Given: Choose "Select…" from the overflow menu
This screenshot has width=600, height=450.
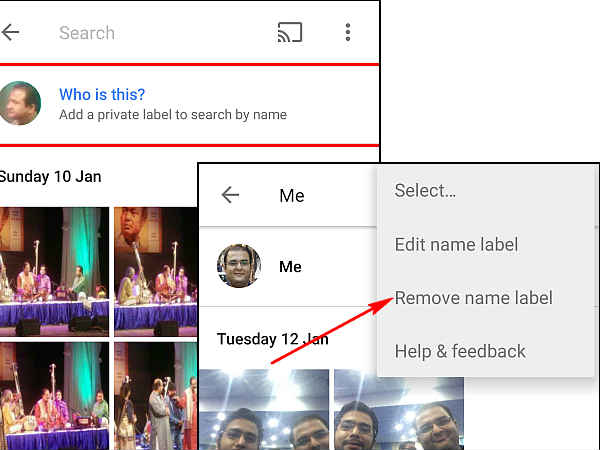Looking at the screenshot, I should [x=425, y=190].
